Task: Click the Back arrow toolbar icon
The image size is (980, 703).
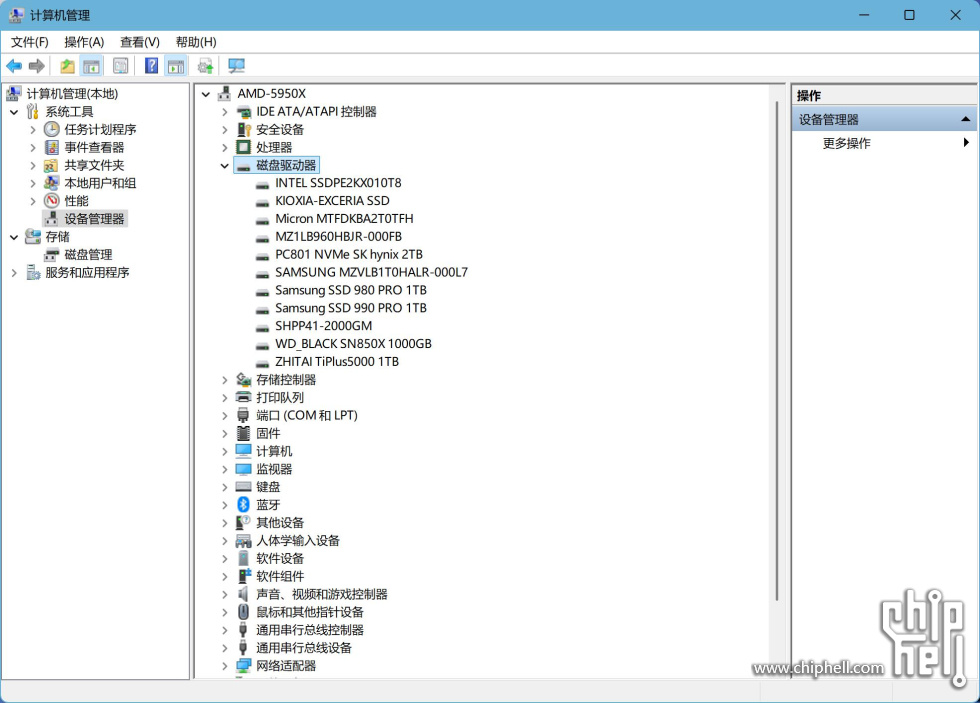Action: coord(14,66)
